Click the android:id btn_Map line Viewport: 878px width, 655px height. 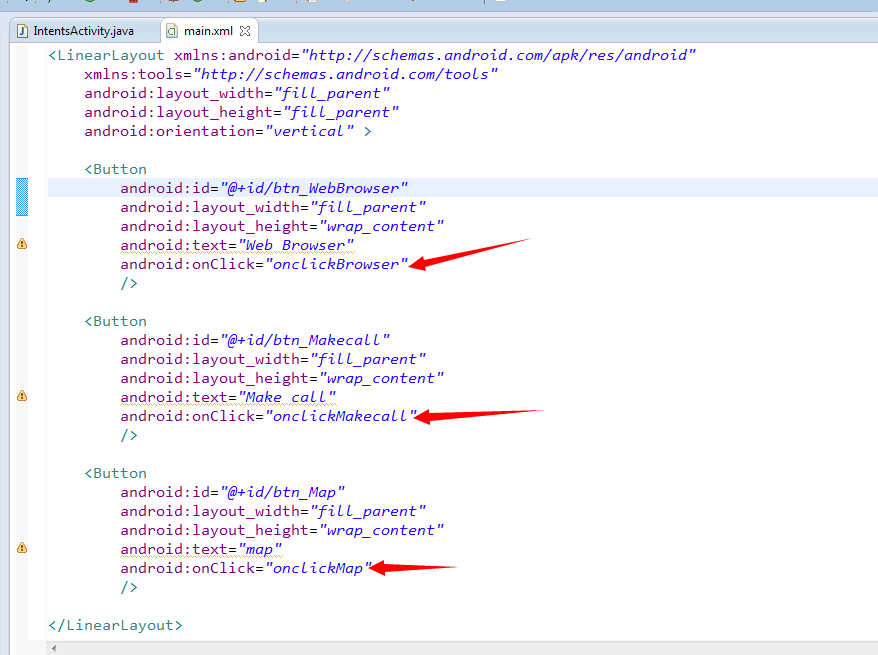(232, 493)
